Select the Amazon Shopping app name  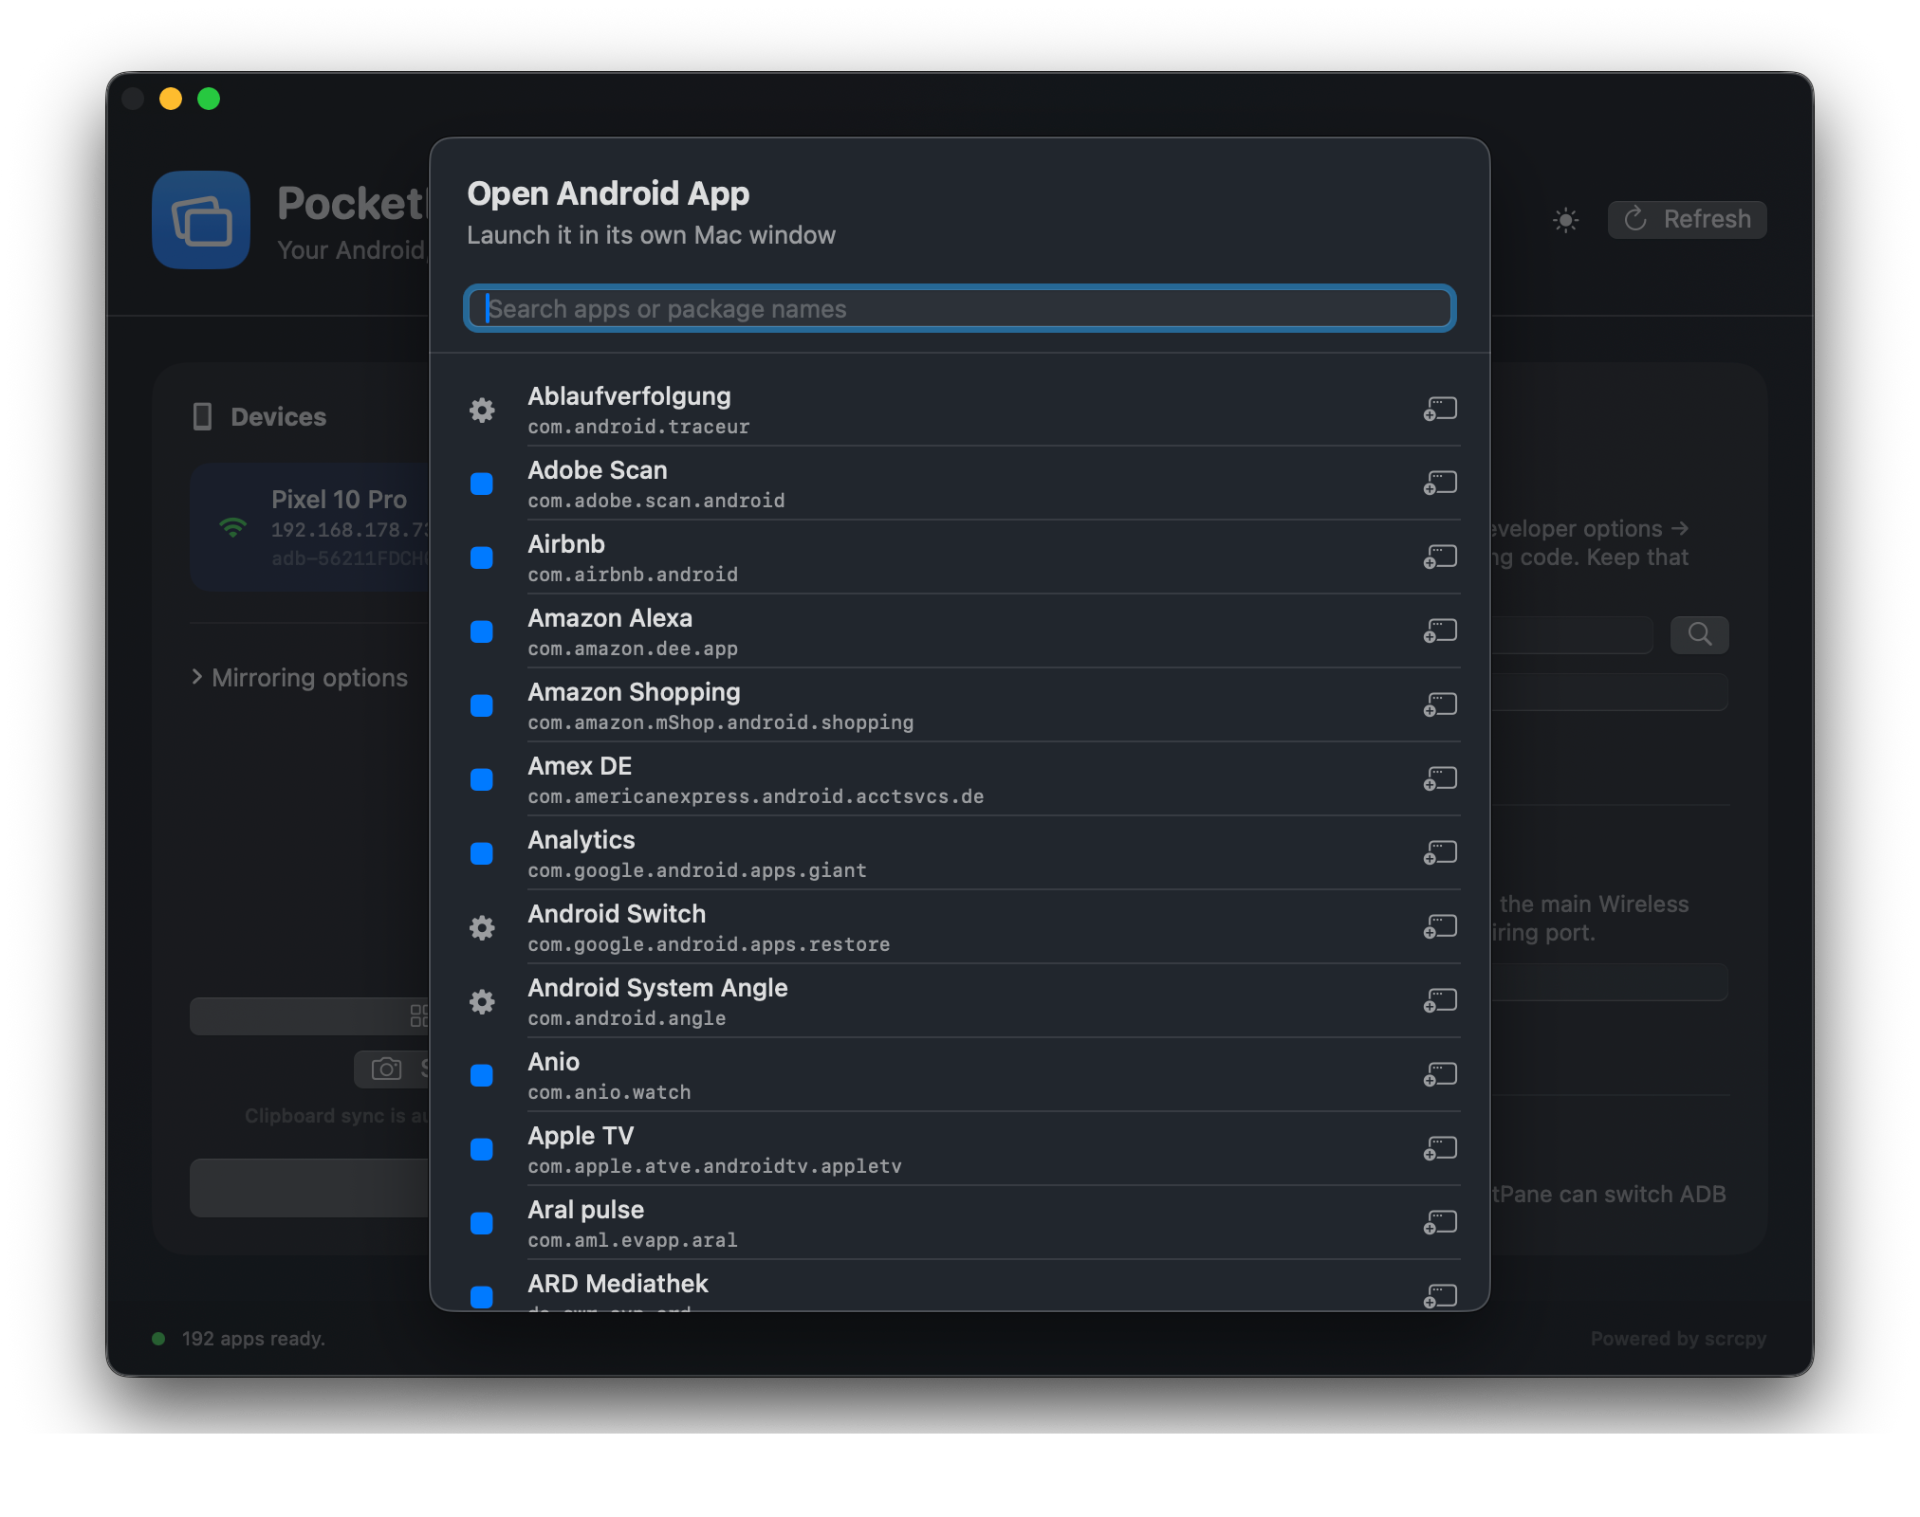click(634, 692)
